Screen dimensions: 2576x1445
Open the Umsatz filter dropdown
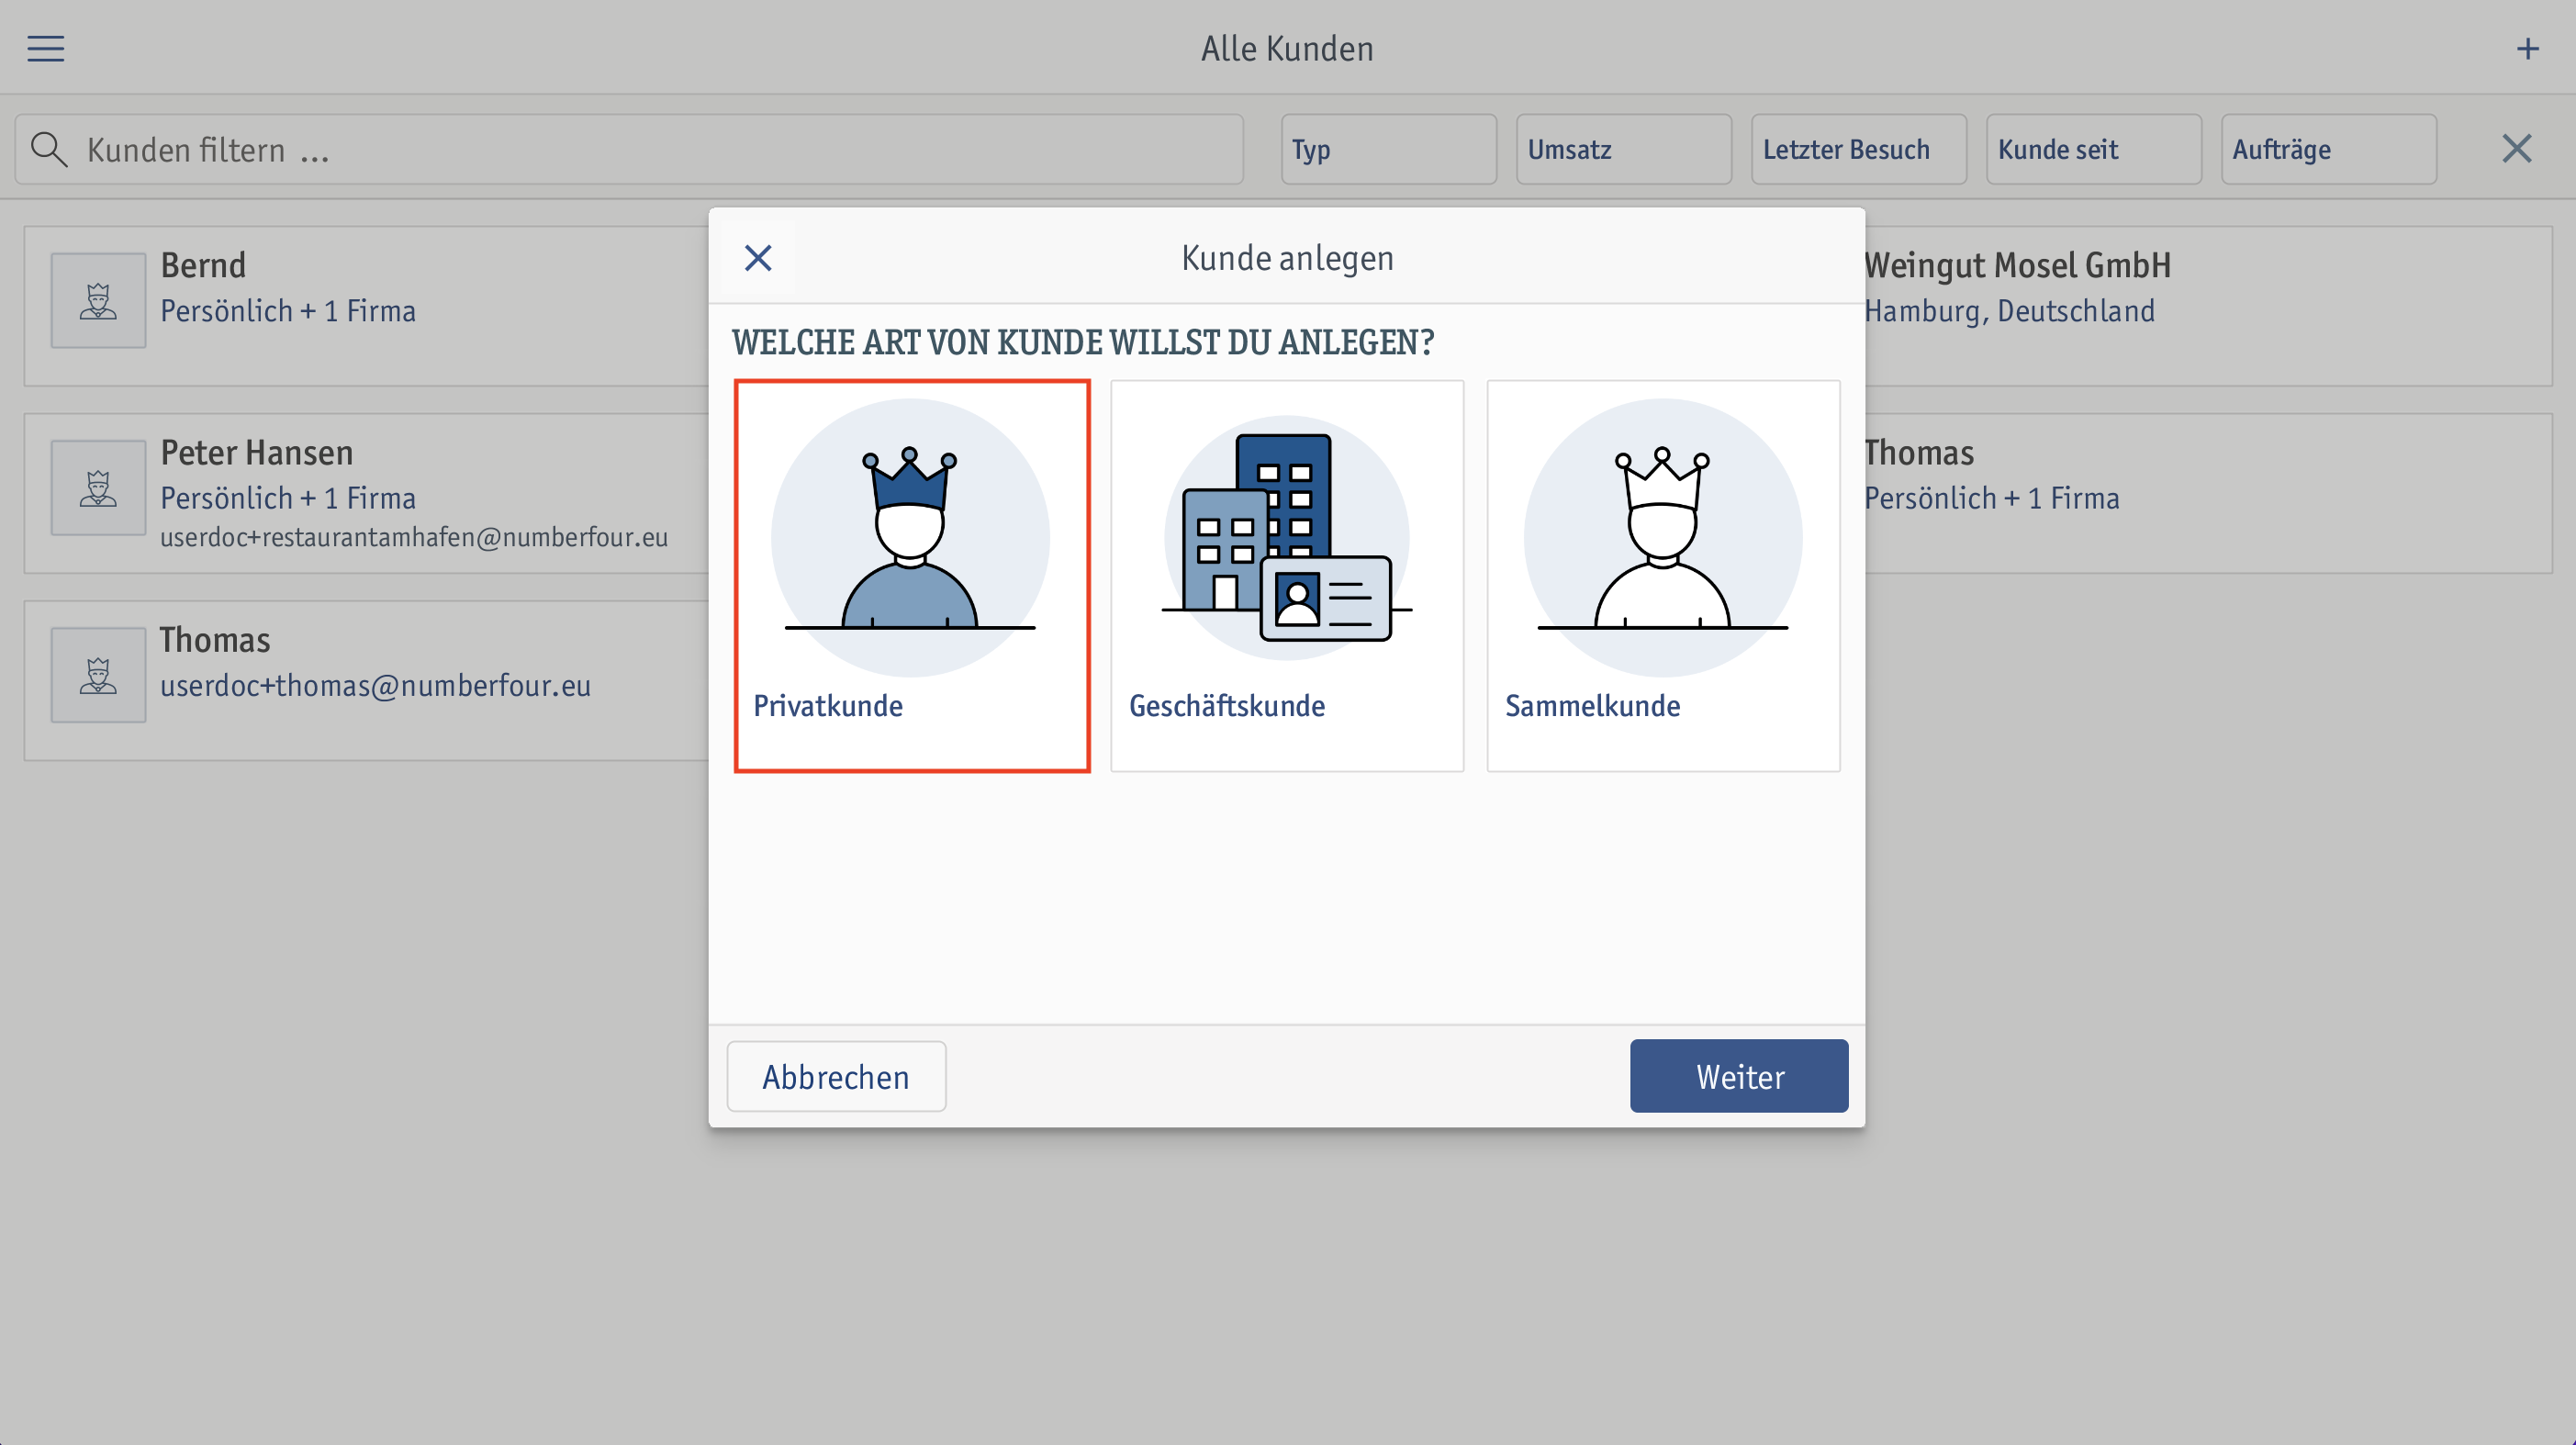1623,149
